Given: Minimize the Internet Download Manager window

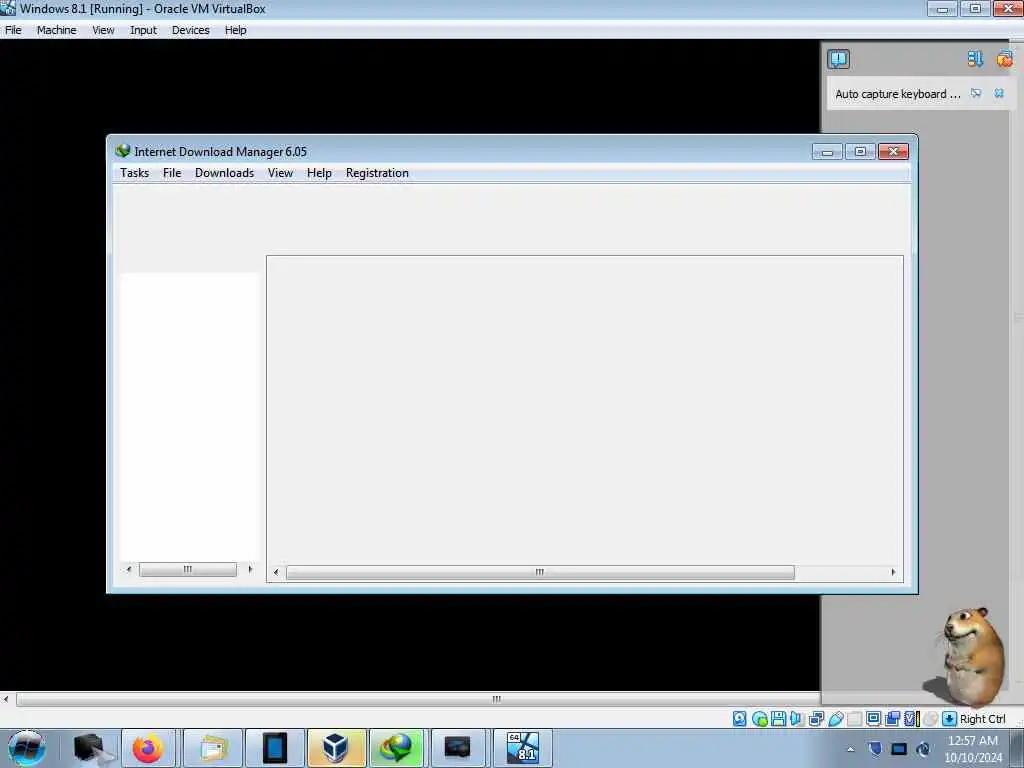Looking at the screenshot, I should [x=827, y=152].
